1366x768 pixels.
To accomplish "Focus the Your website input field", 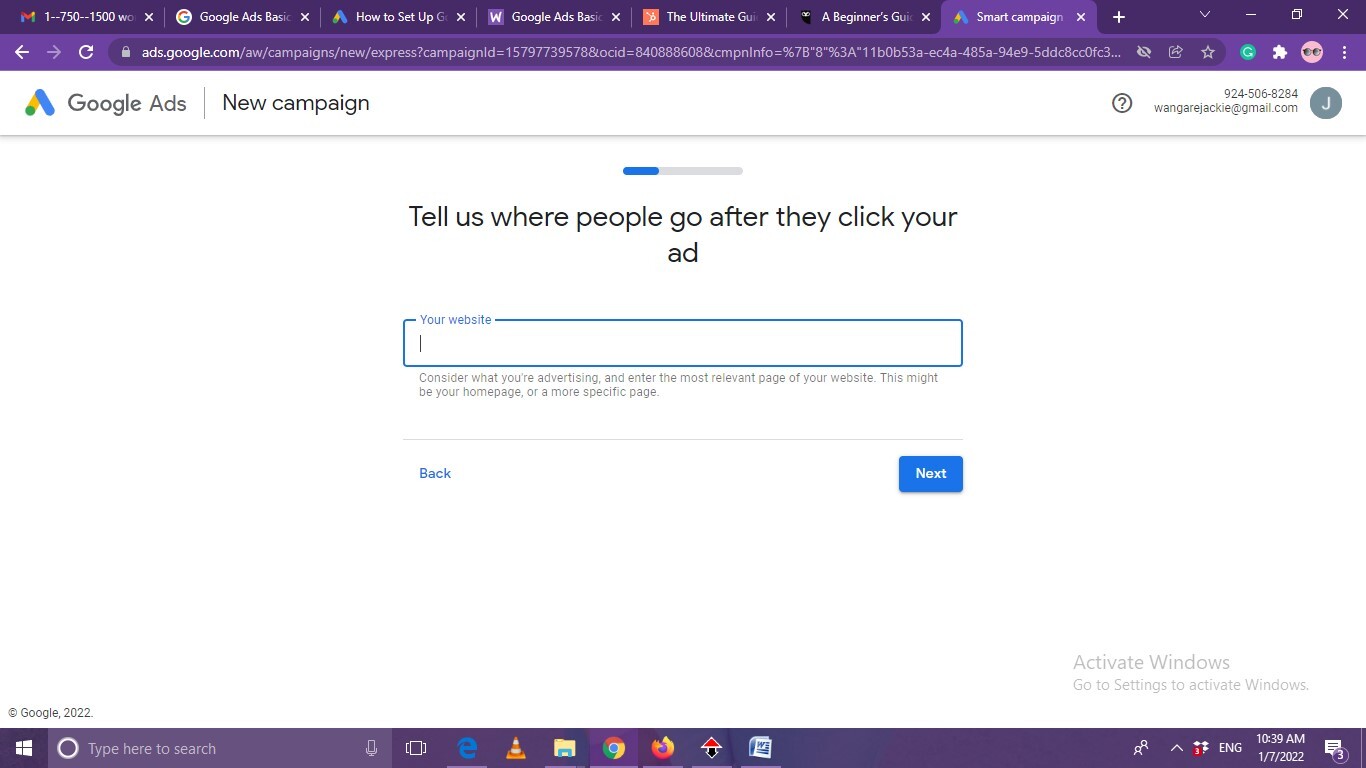I will coord(682,344).
